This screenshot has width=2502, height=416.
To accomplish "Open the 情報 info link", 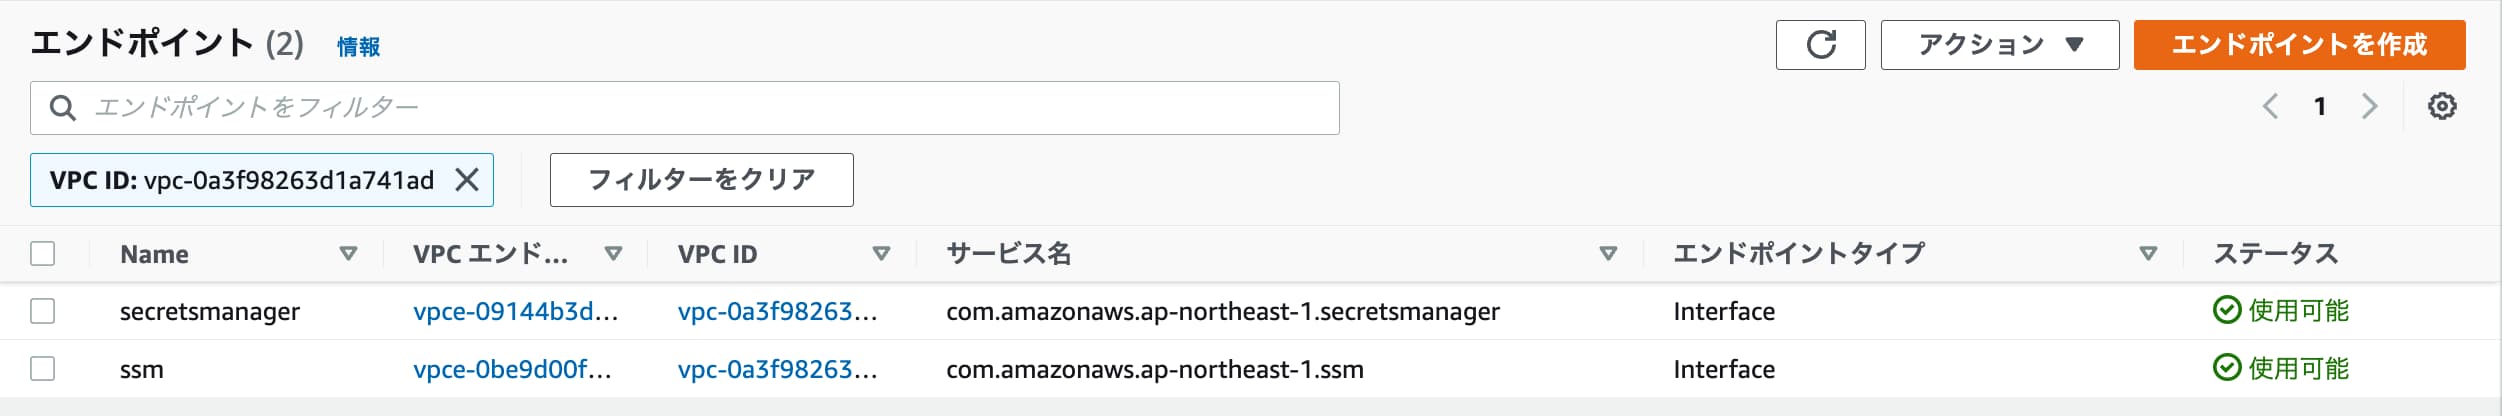I will pyautogui.click(x=358, y=47).
